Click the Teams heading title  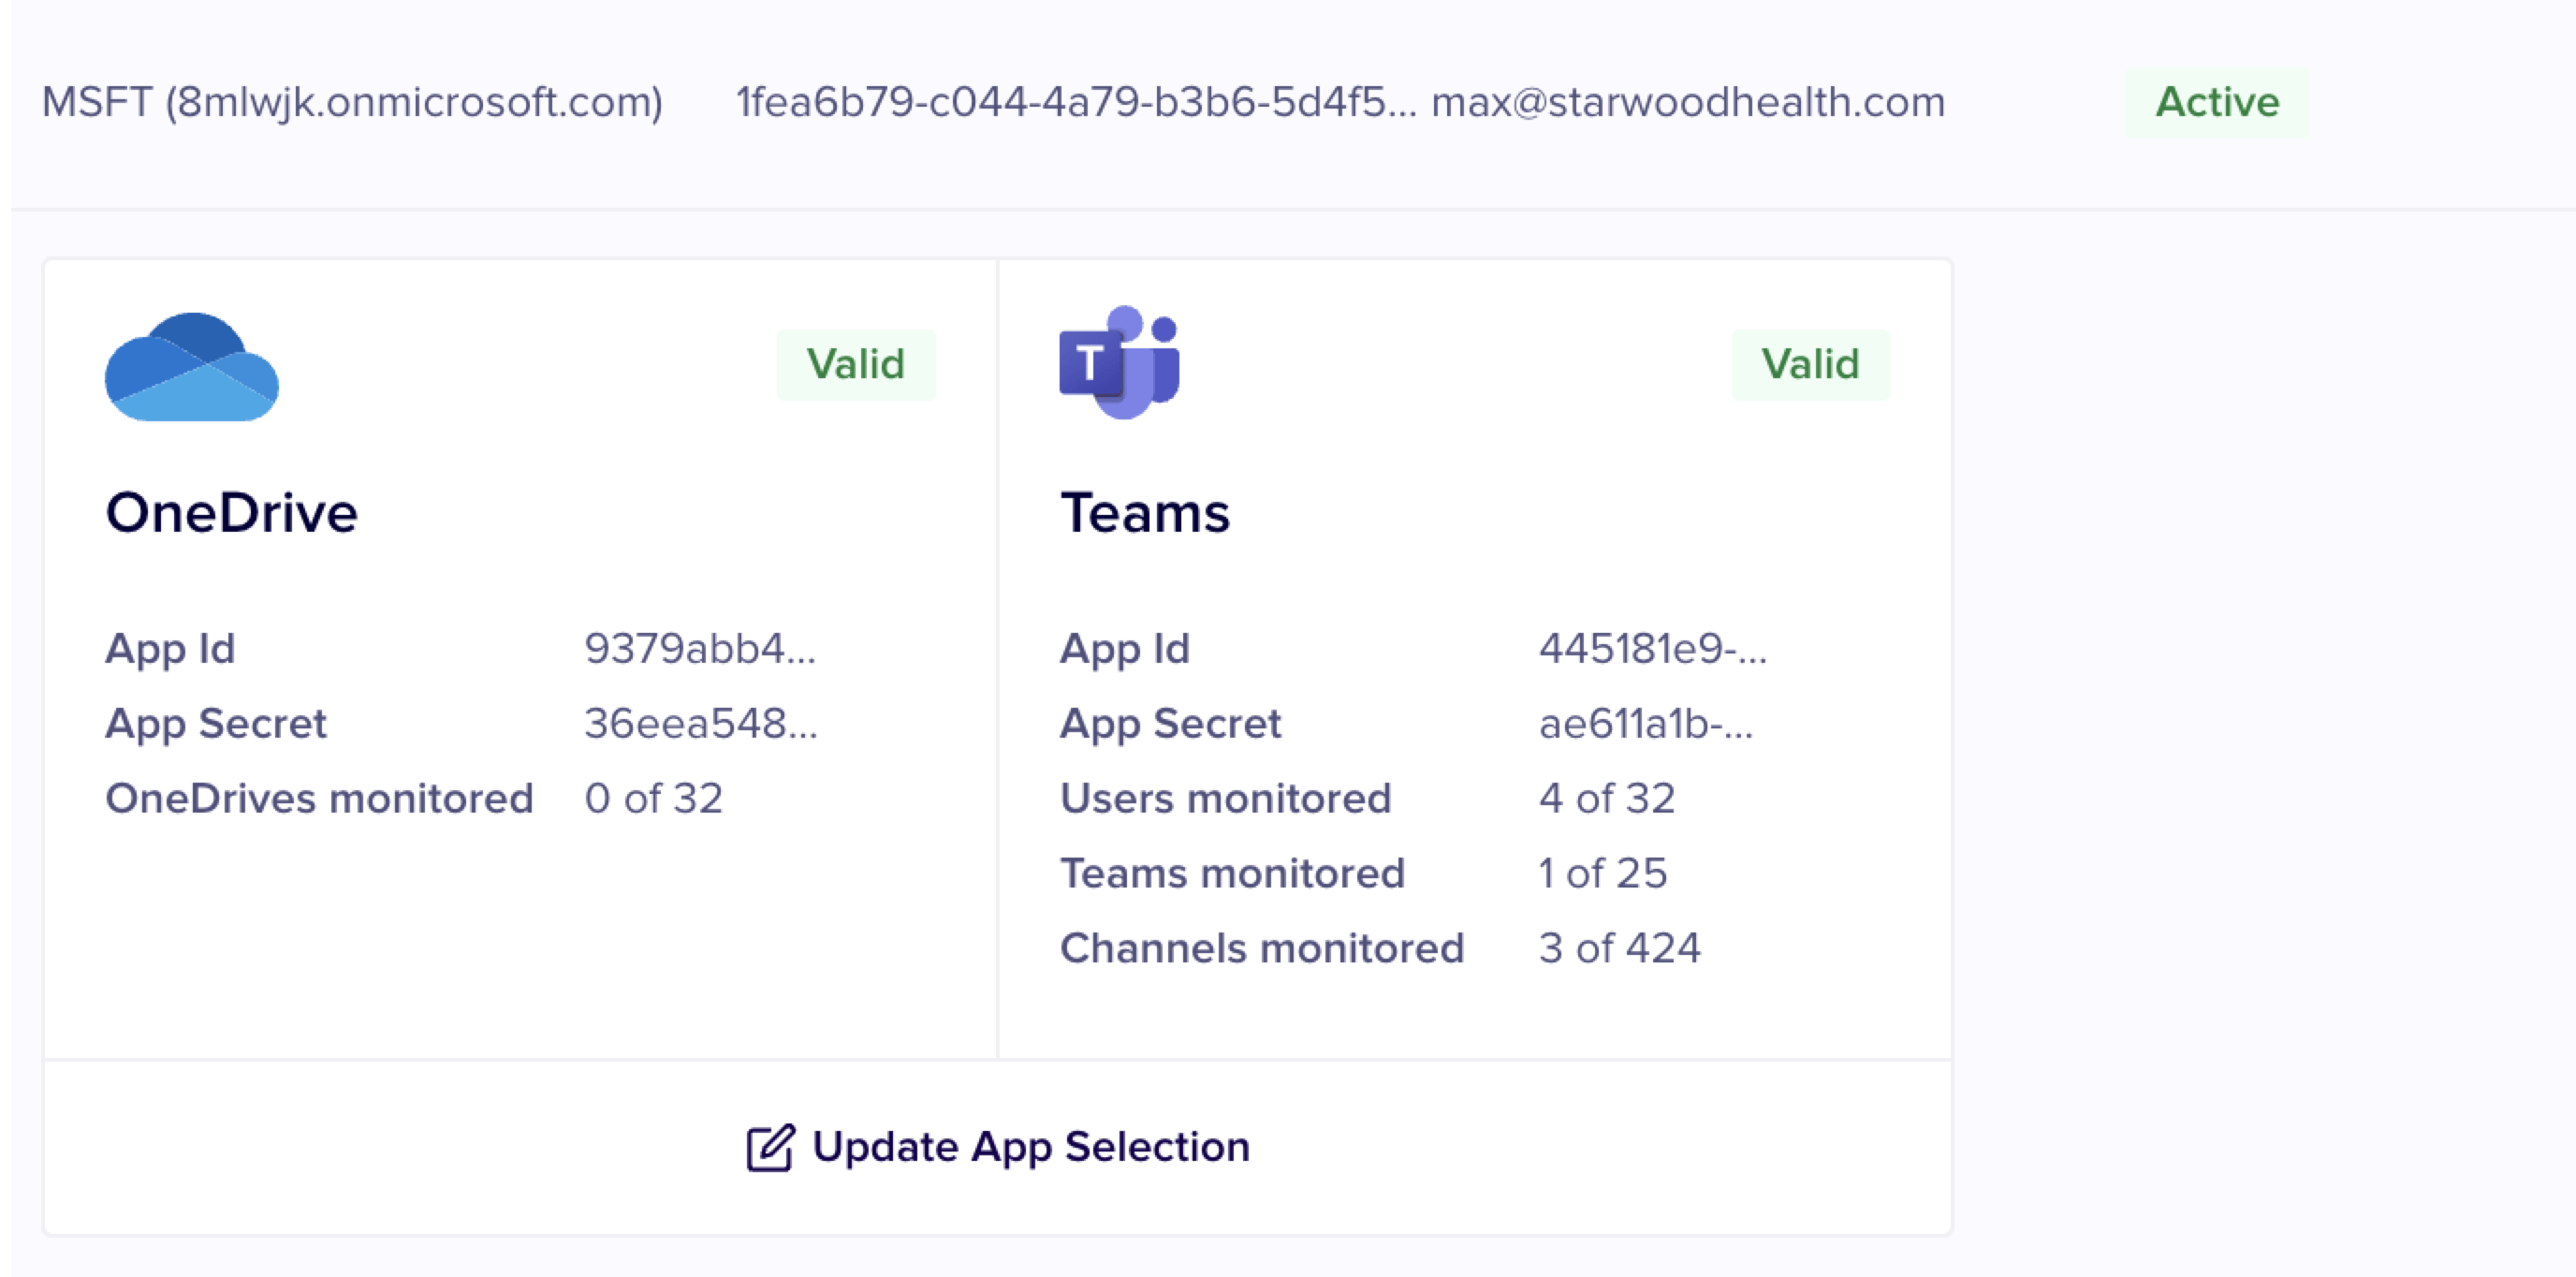1144,513
